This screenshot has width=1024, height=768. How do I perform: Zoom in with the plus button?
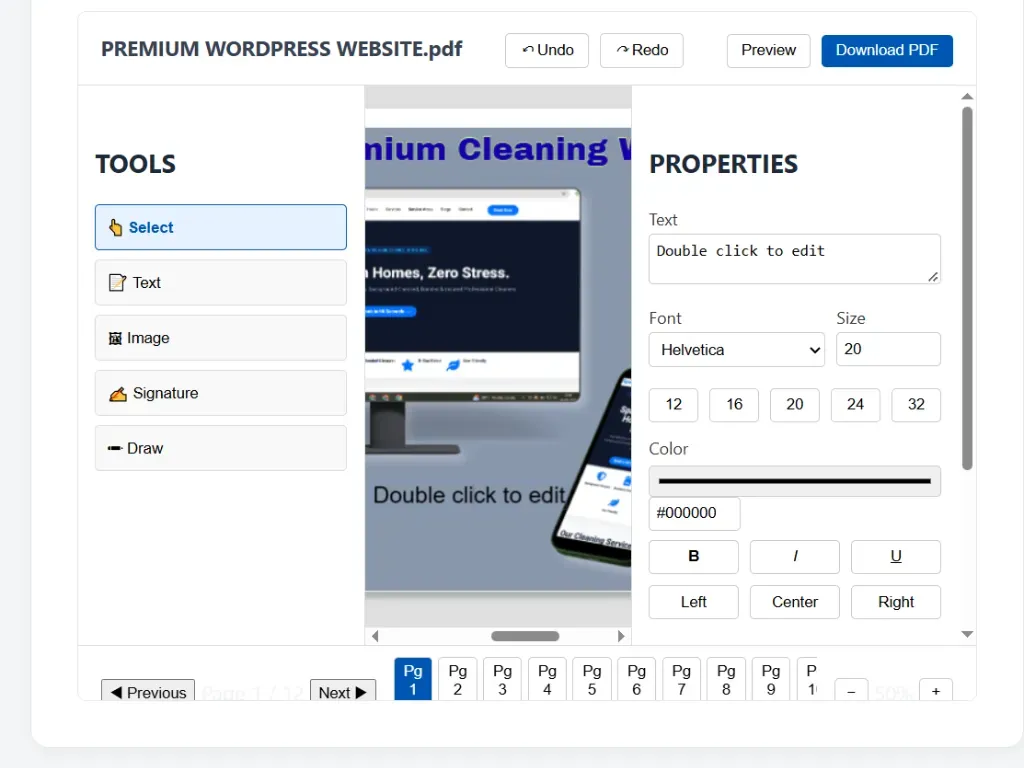(x=936, y=690)
